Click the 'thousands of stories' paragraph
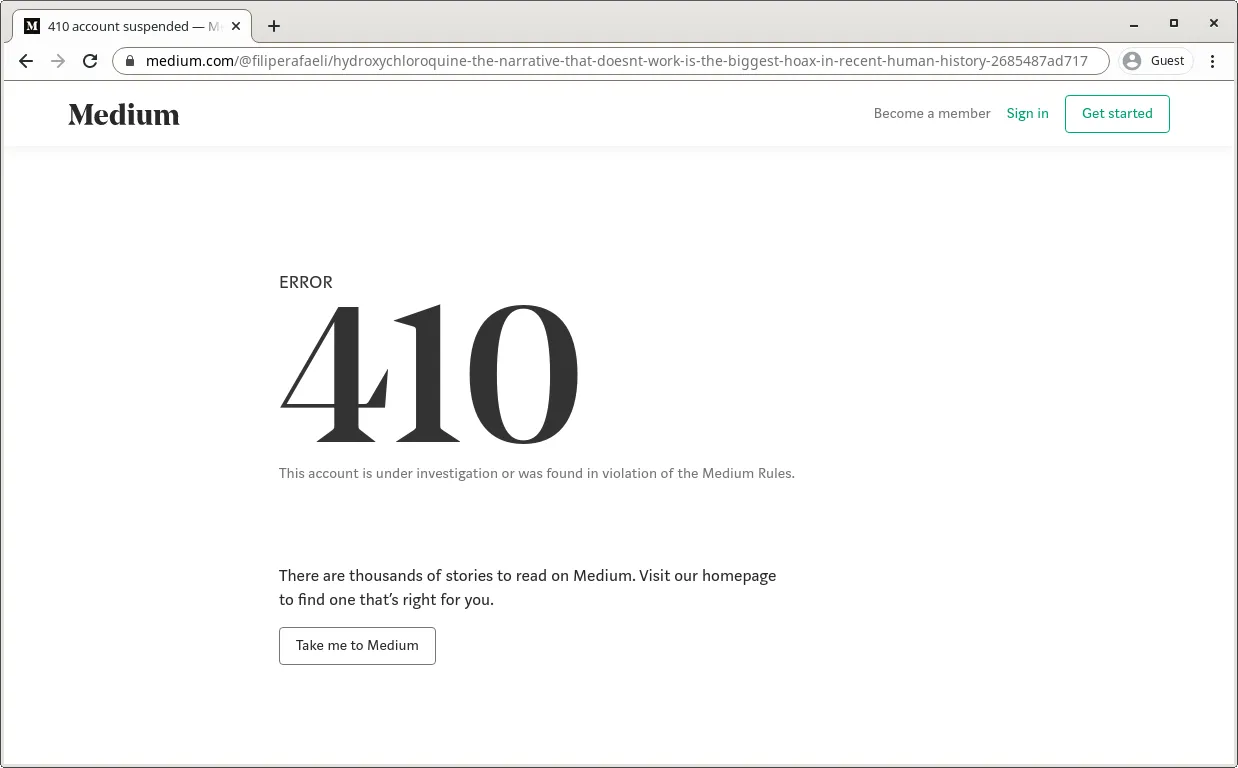The width and height of the screenshot is (1238, 768). pos(527,588)
